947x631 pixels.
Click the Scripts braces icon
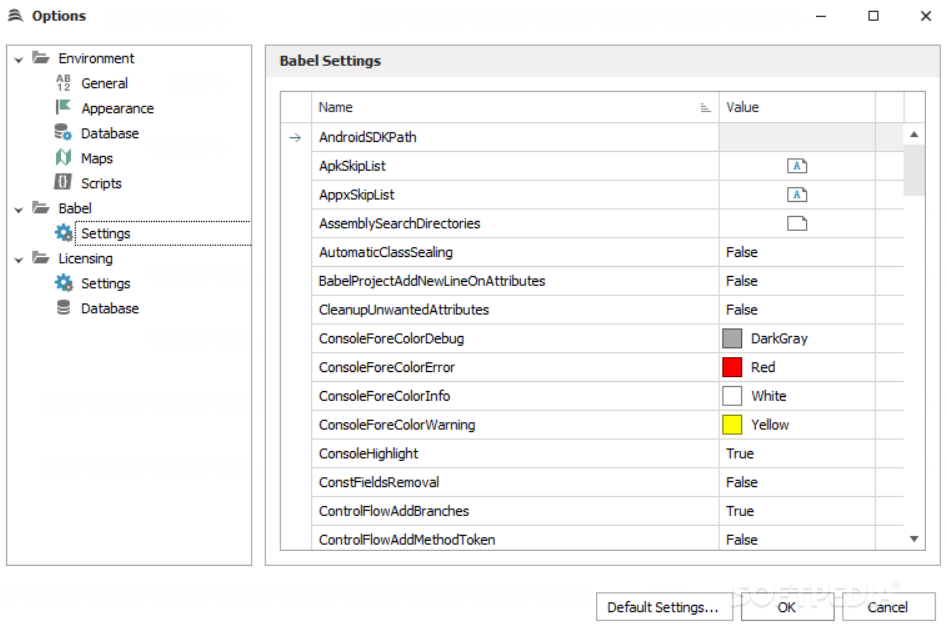point(63,182)
